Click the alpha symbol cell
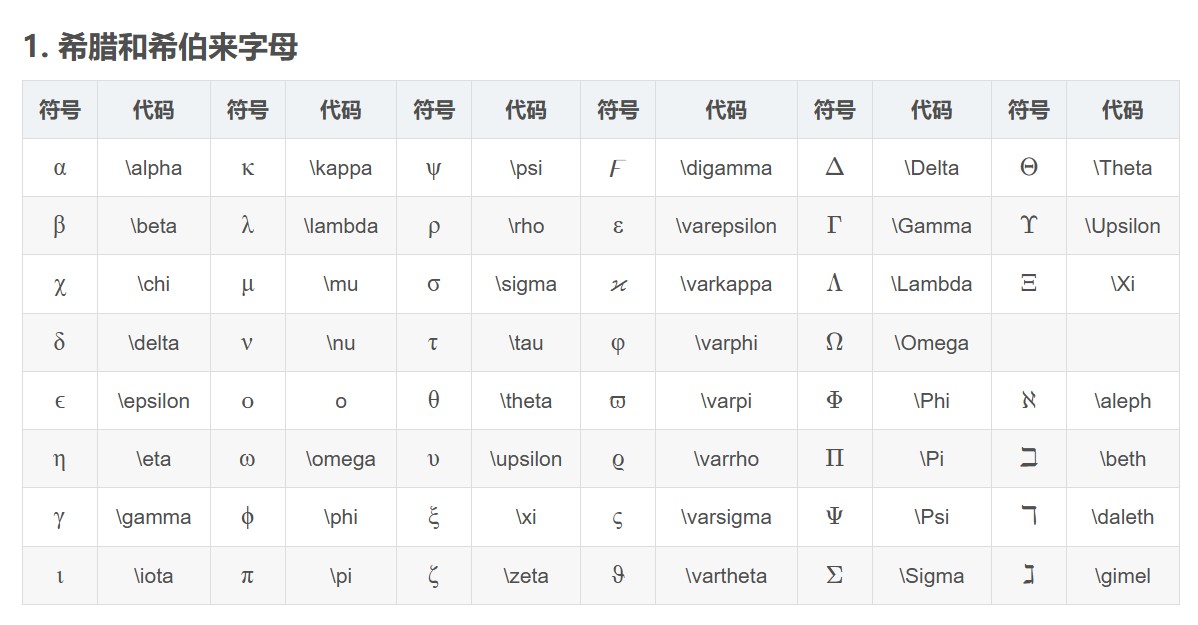The width and height of the screenshot is (1198, 625). (x=60, y=168)
